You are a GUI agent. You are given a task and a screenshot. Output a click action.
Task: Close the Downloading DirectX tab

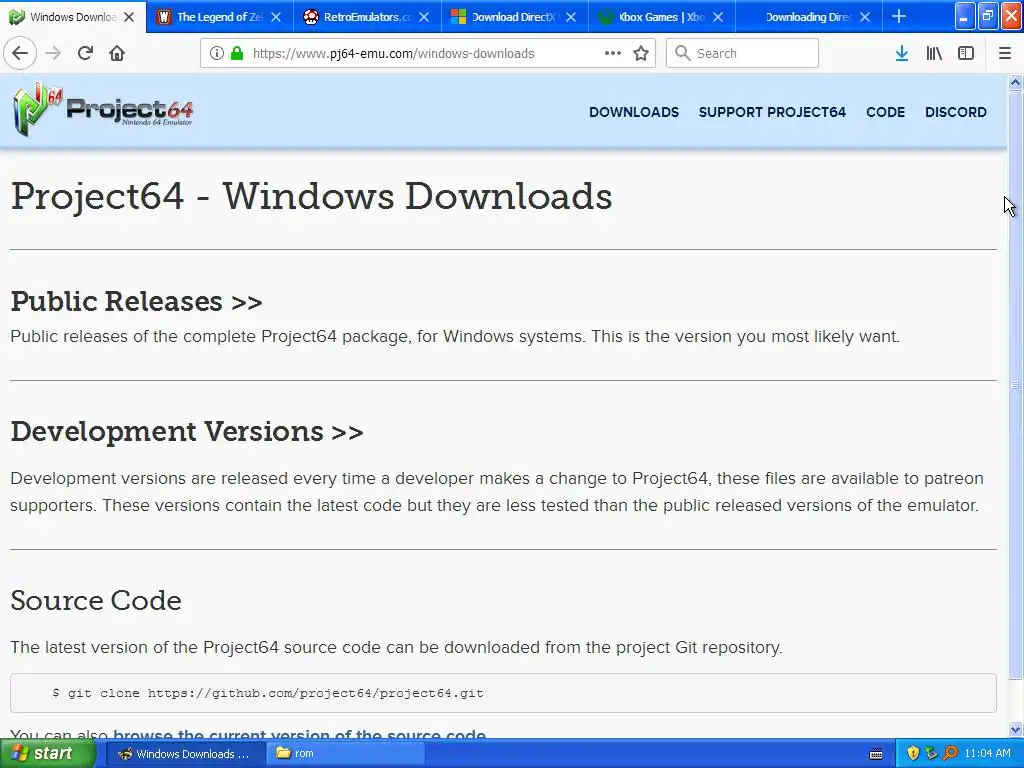coord(865,17)
